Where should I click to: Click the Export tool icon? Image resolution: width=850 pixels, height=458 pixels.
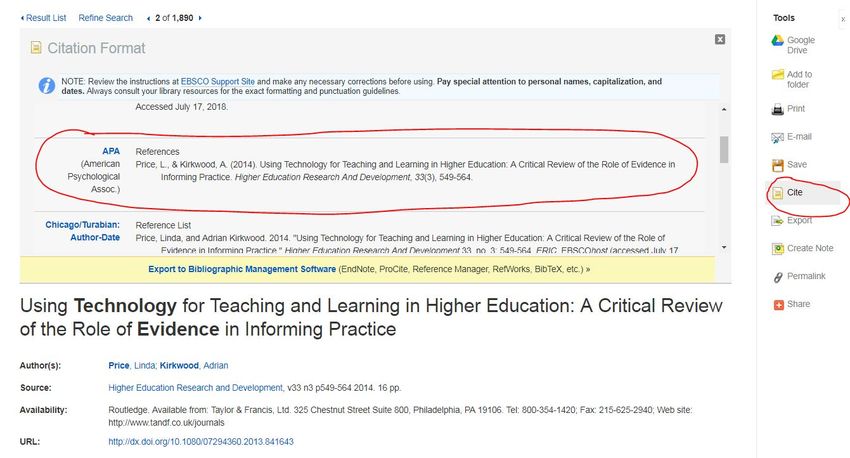click(777, 221)
